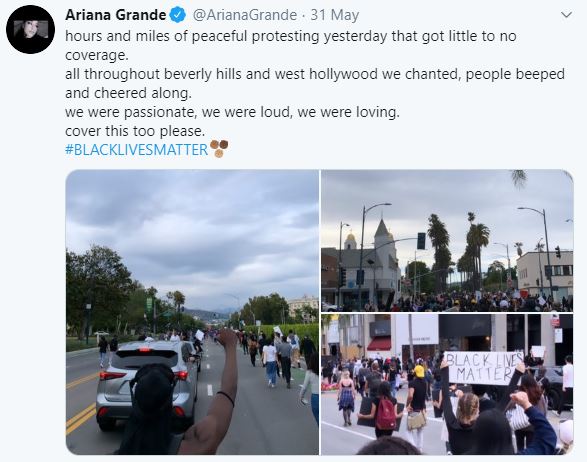Image resolution: width=587 pixels, height=462 pixels.
Task: Click the blue verified badge icon
Action: point(178,15)
